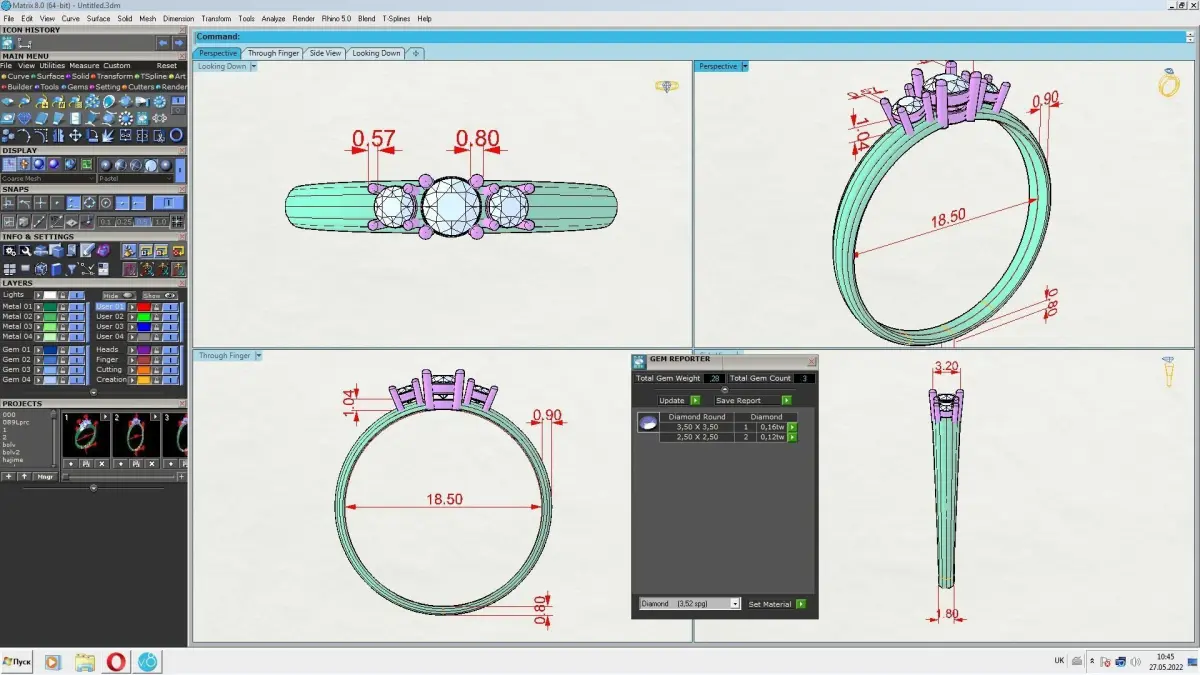Expand the Looking Down viewport dropdown arrow
The image size is (1200, 675).
point(254,66)
